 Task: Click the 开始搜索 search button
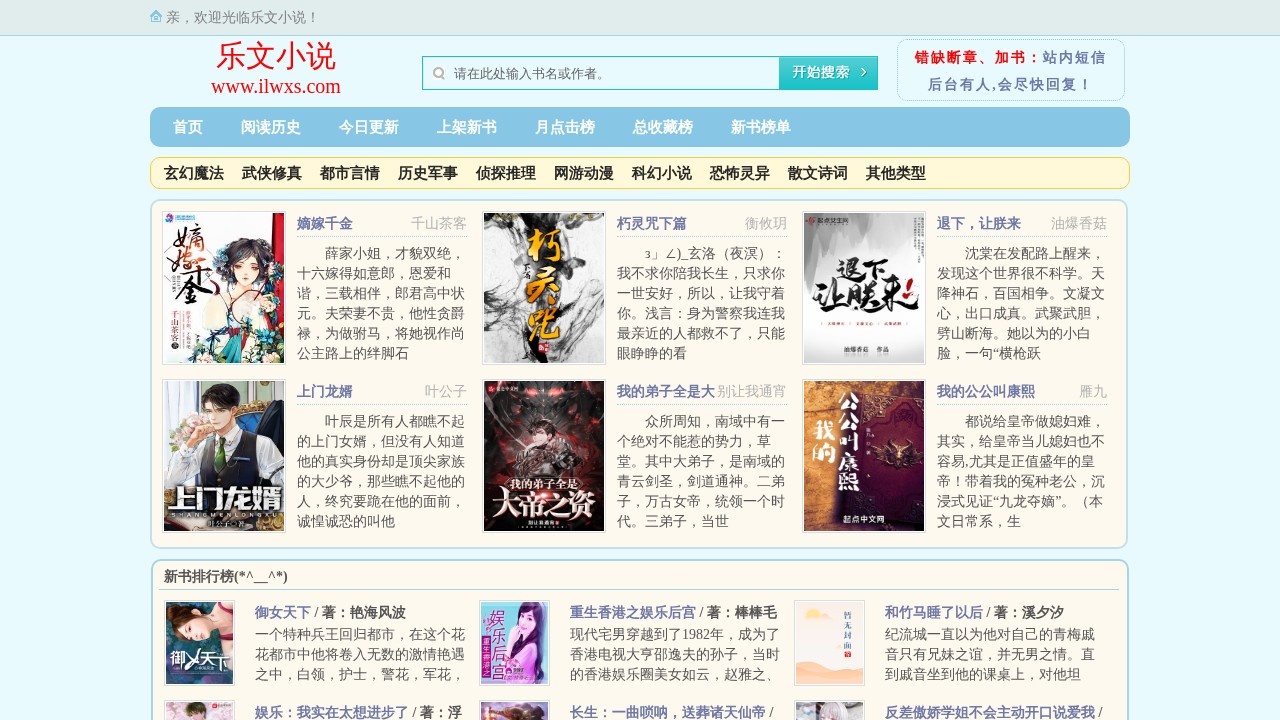pos(828,73)
